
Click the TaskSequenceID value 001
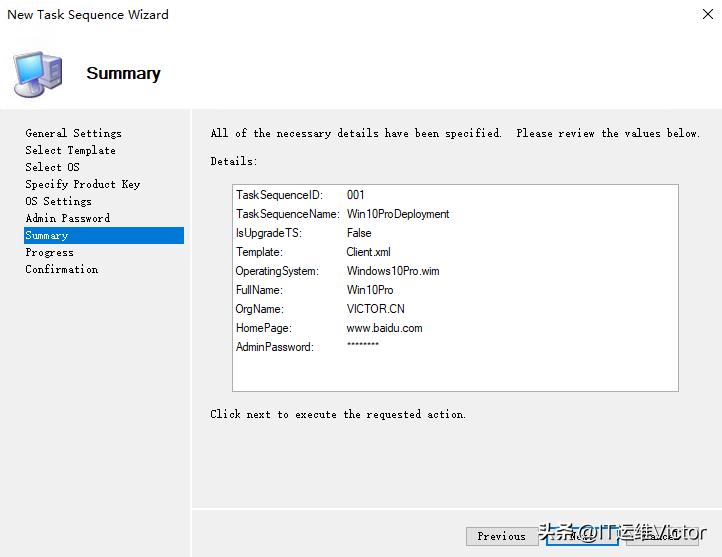tap(355, 195)
